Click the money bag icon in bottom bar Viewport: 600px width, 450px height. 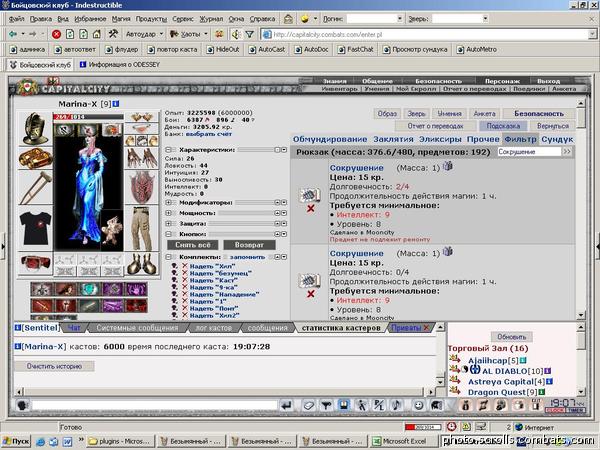coord(465,405)
